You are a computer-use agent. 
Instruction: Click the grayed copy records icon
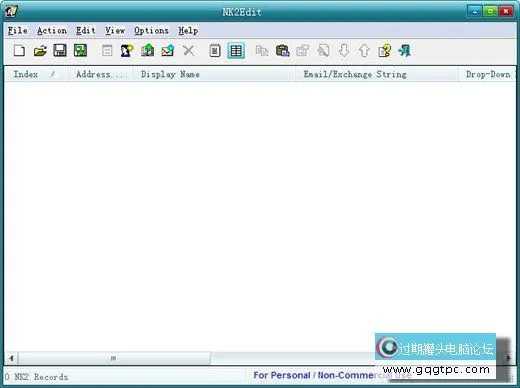coord(262,51)
